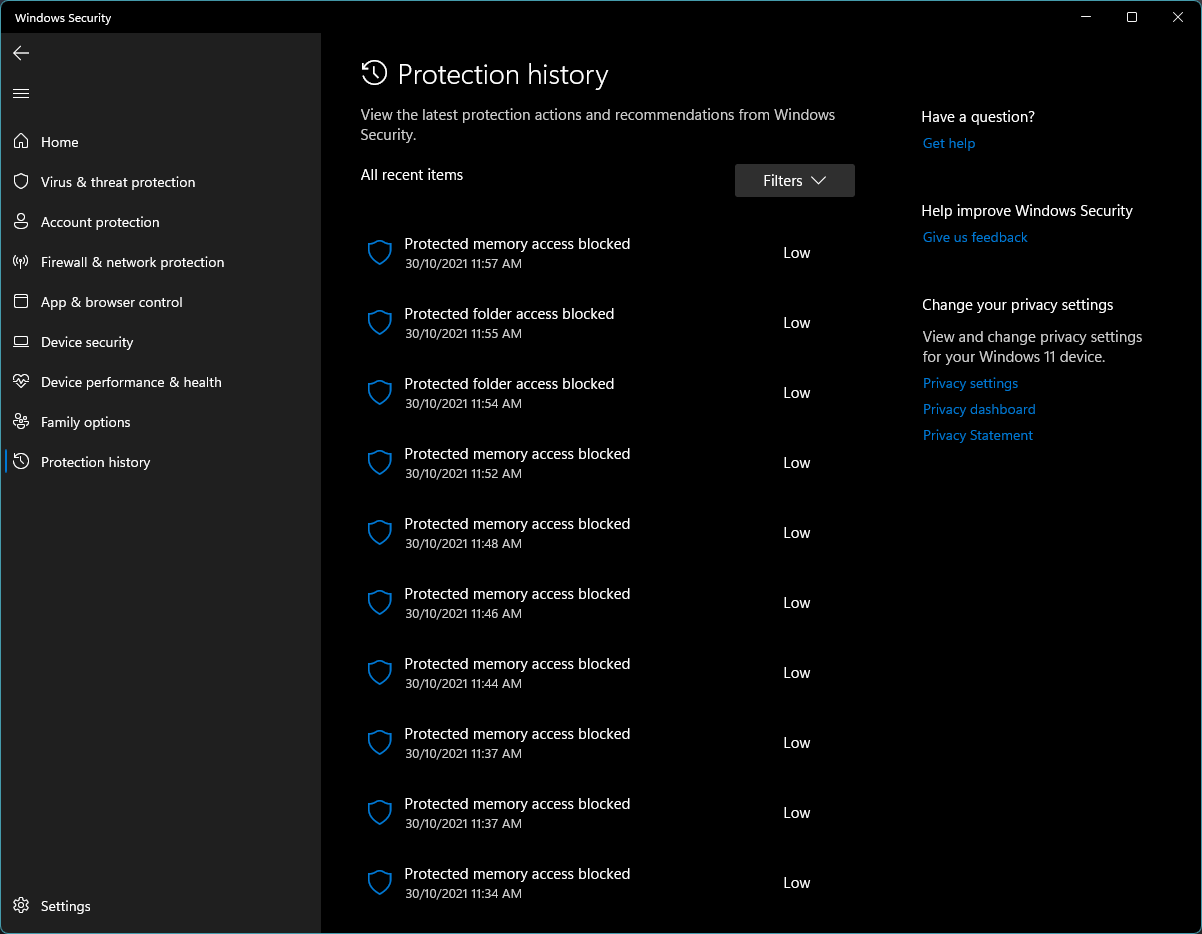Open the Filters dropdown

[794, 181]
